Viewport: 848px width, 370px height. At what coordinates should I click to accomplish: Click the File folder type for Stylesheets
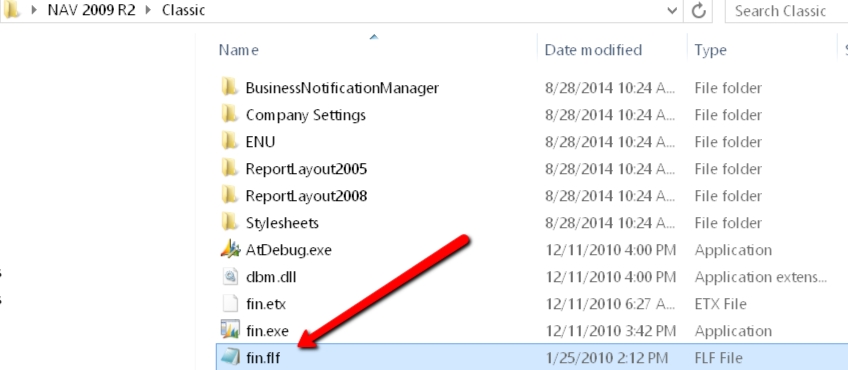[728, 223]
